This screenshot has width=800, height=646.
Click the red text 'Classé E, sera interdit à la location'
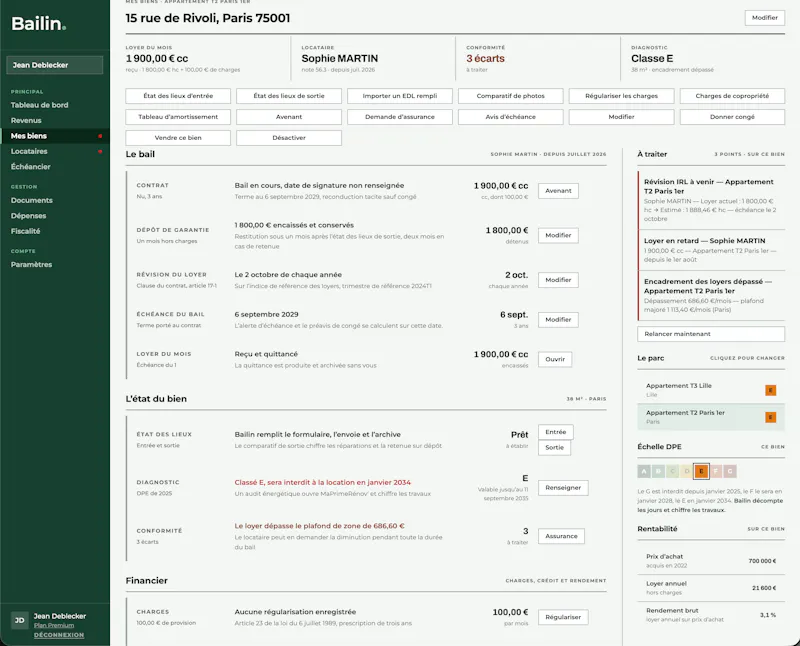pyautogui.click(x=322, y=482)
